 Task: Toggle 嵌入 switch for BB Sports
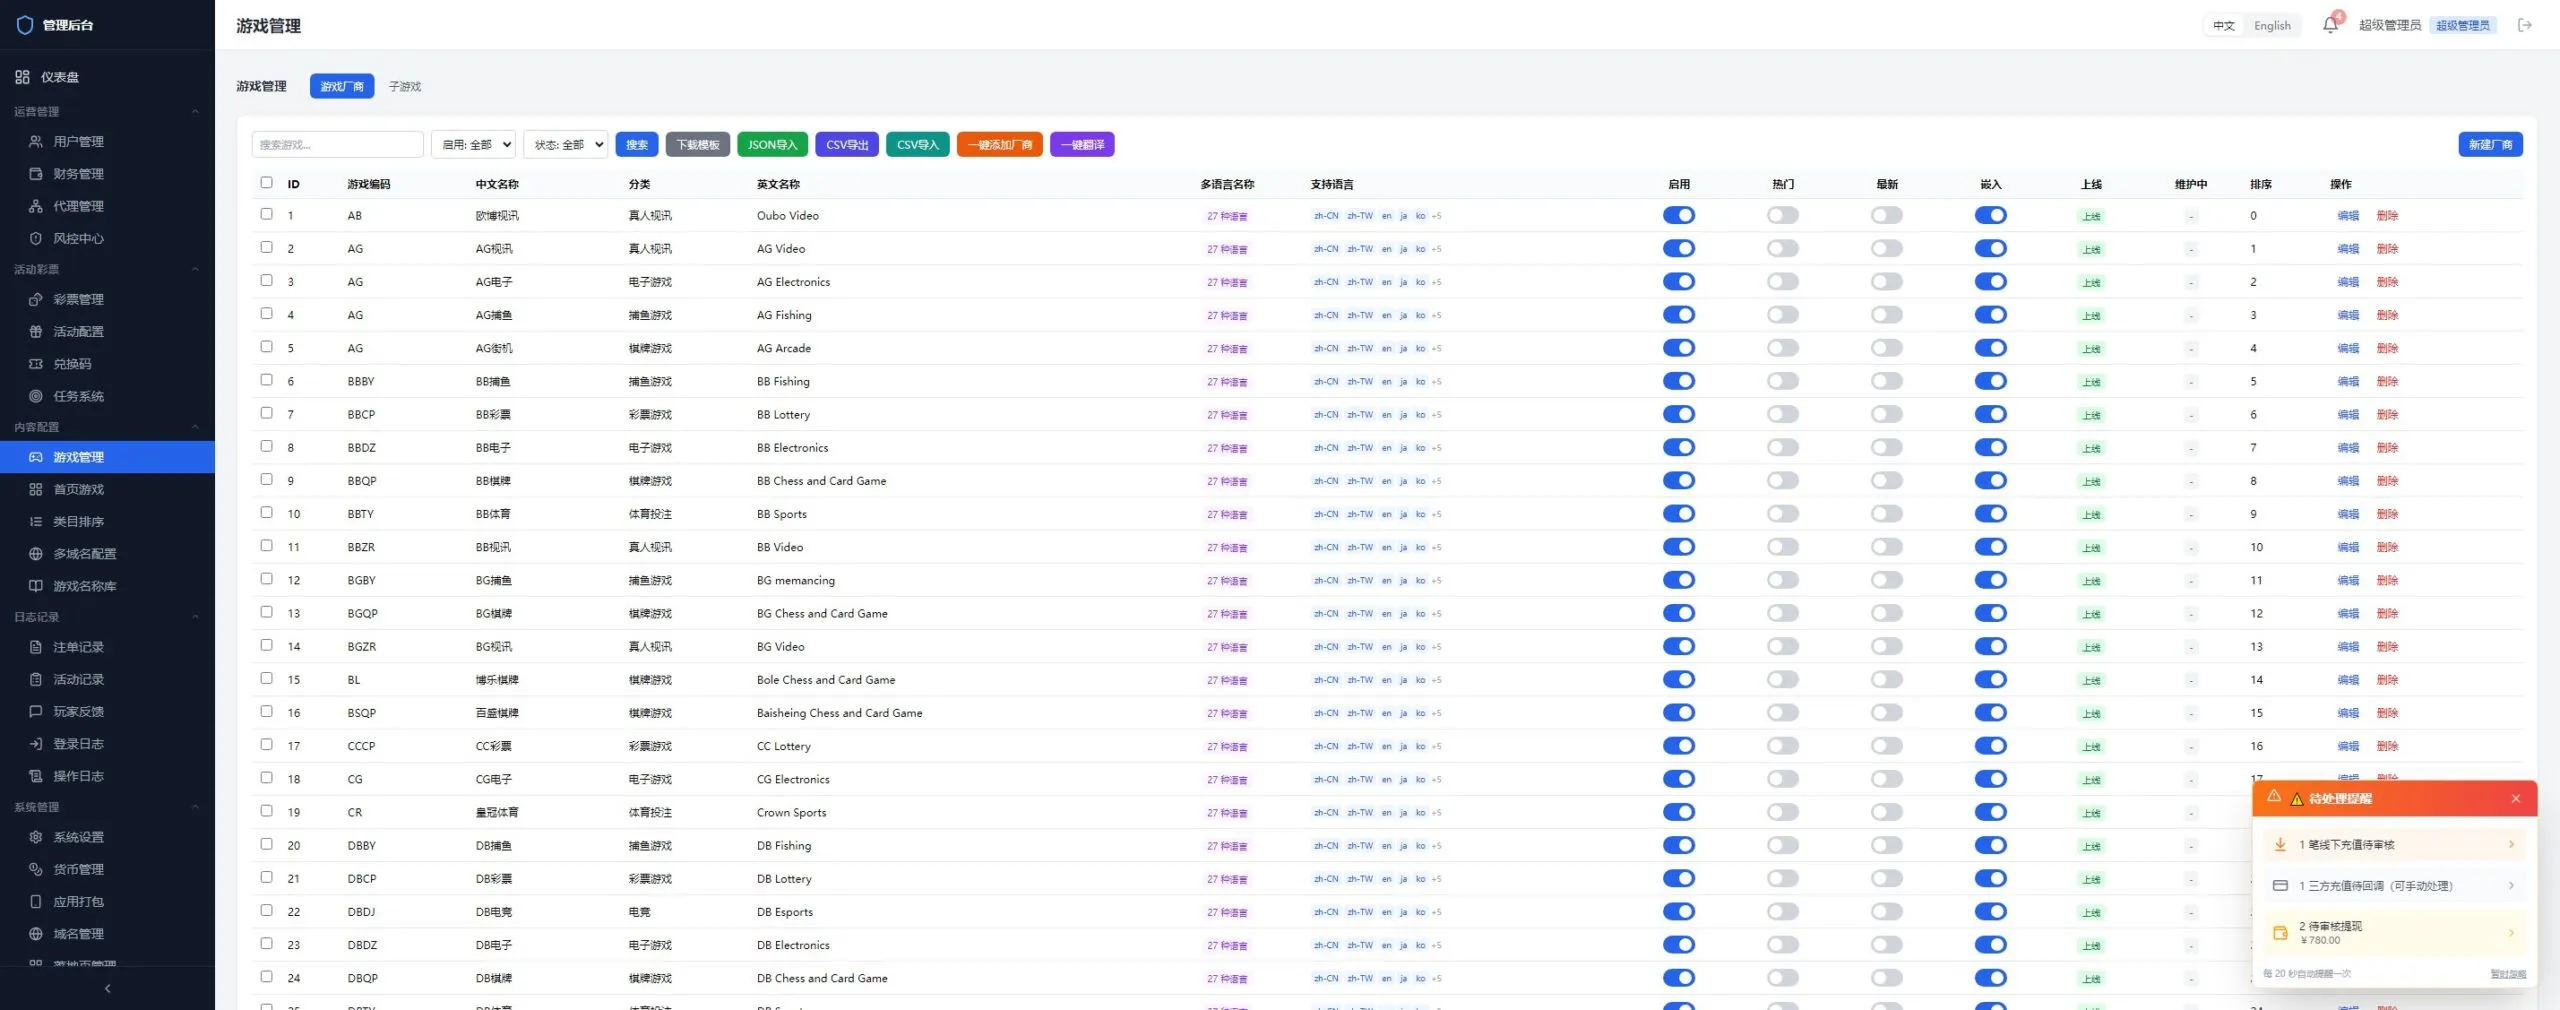(x=1991, y=513)
